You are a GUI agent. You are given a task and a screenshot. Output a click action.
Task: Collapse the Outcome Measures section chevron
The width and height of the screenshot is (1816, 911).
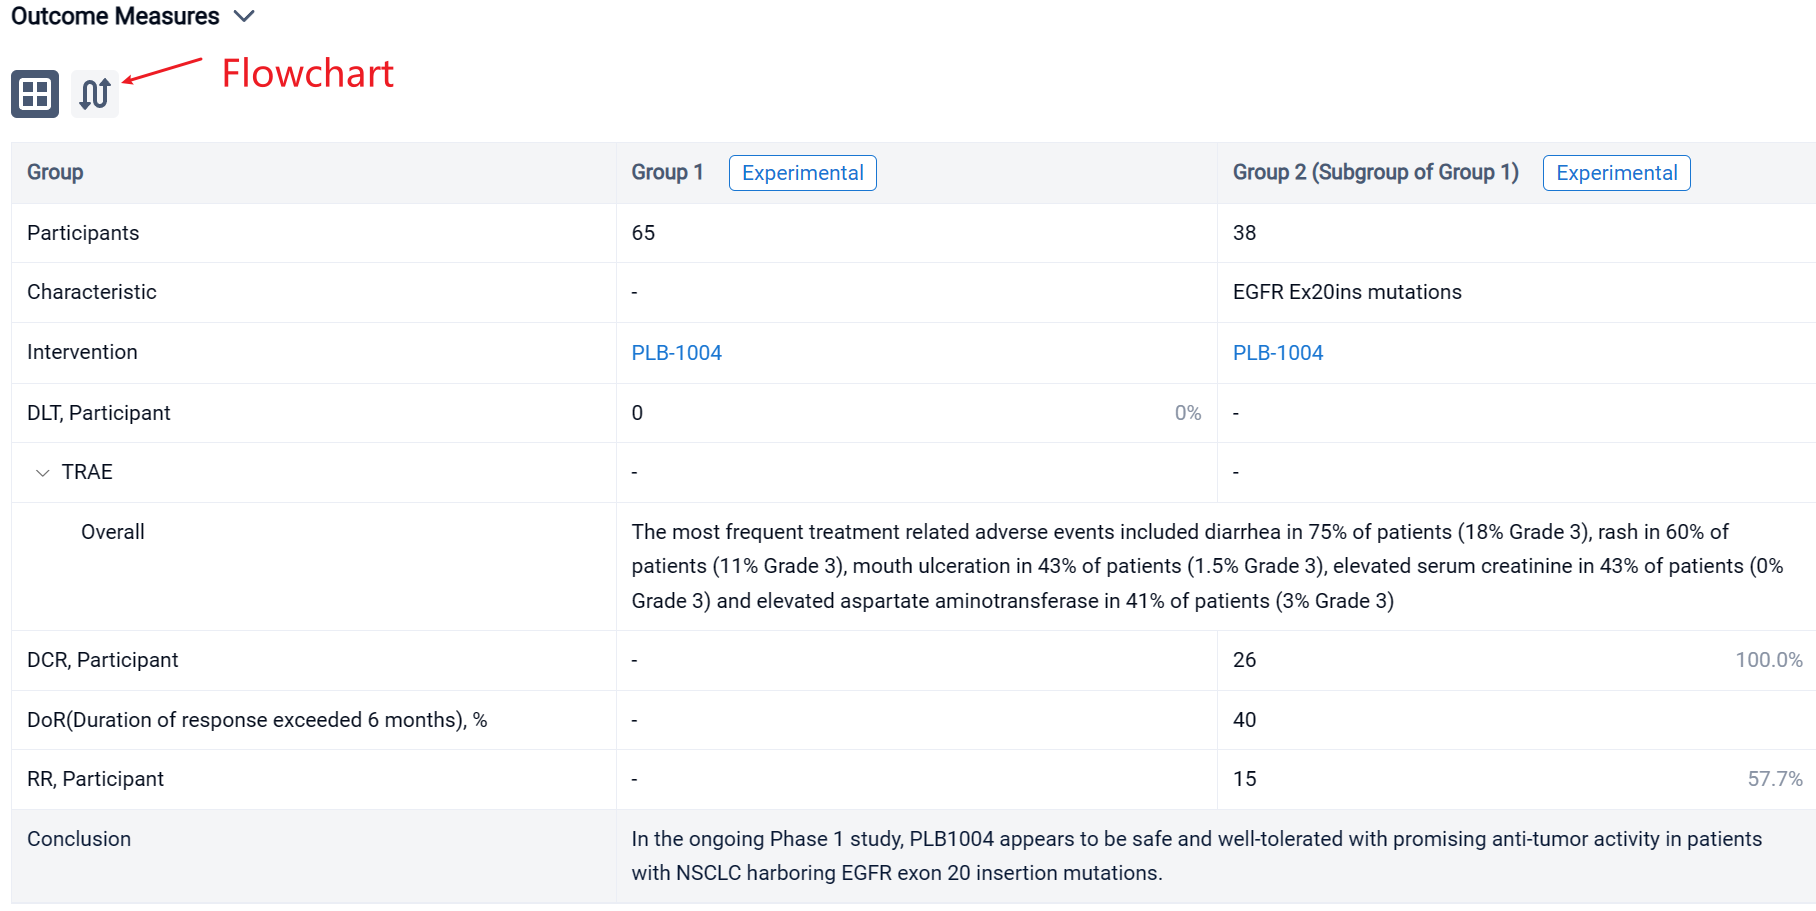[x=244, y=16]
